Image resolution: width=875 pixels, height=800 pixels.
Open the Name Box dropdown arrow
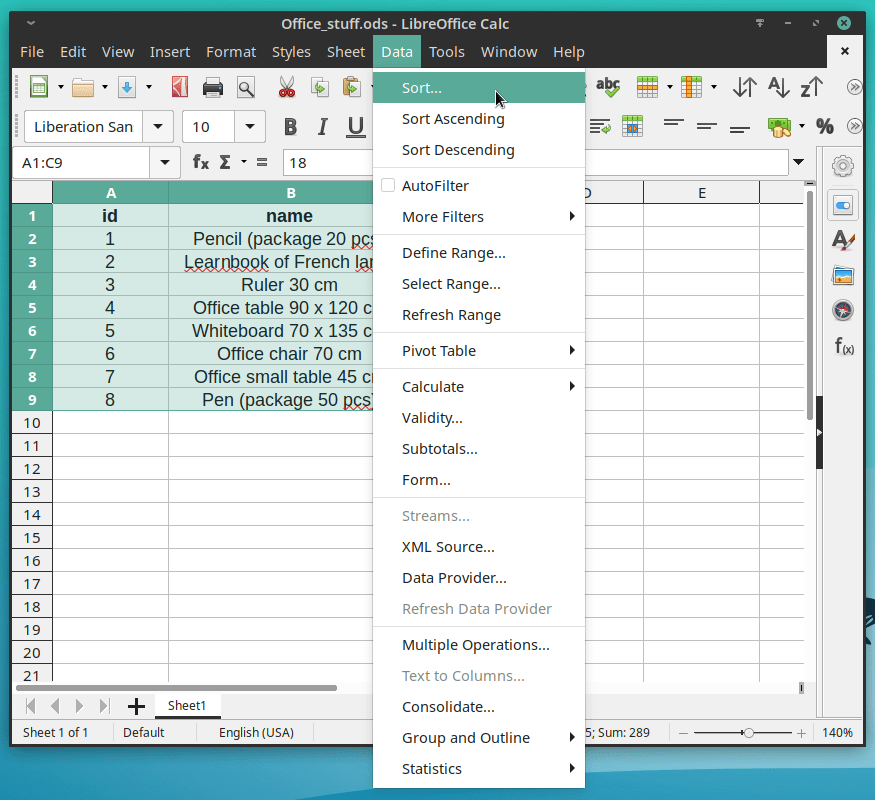click(165, 162)
